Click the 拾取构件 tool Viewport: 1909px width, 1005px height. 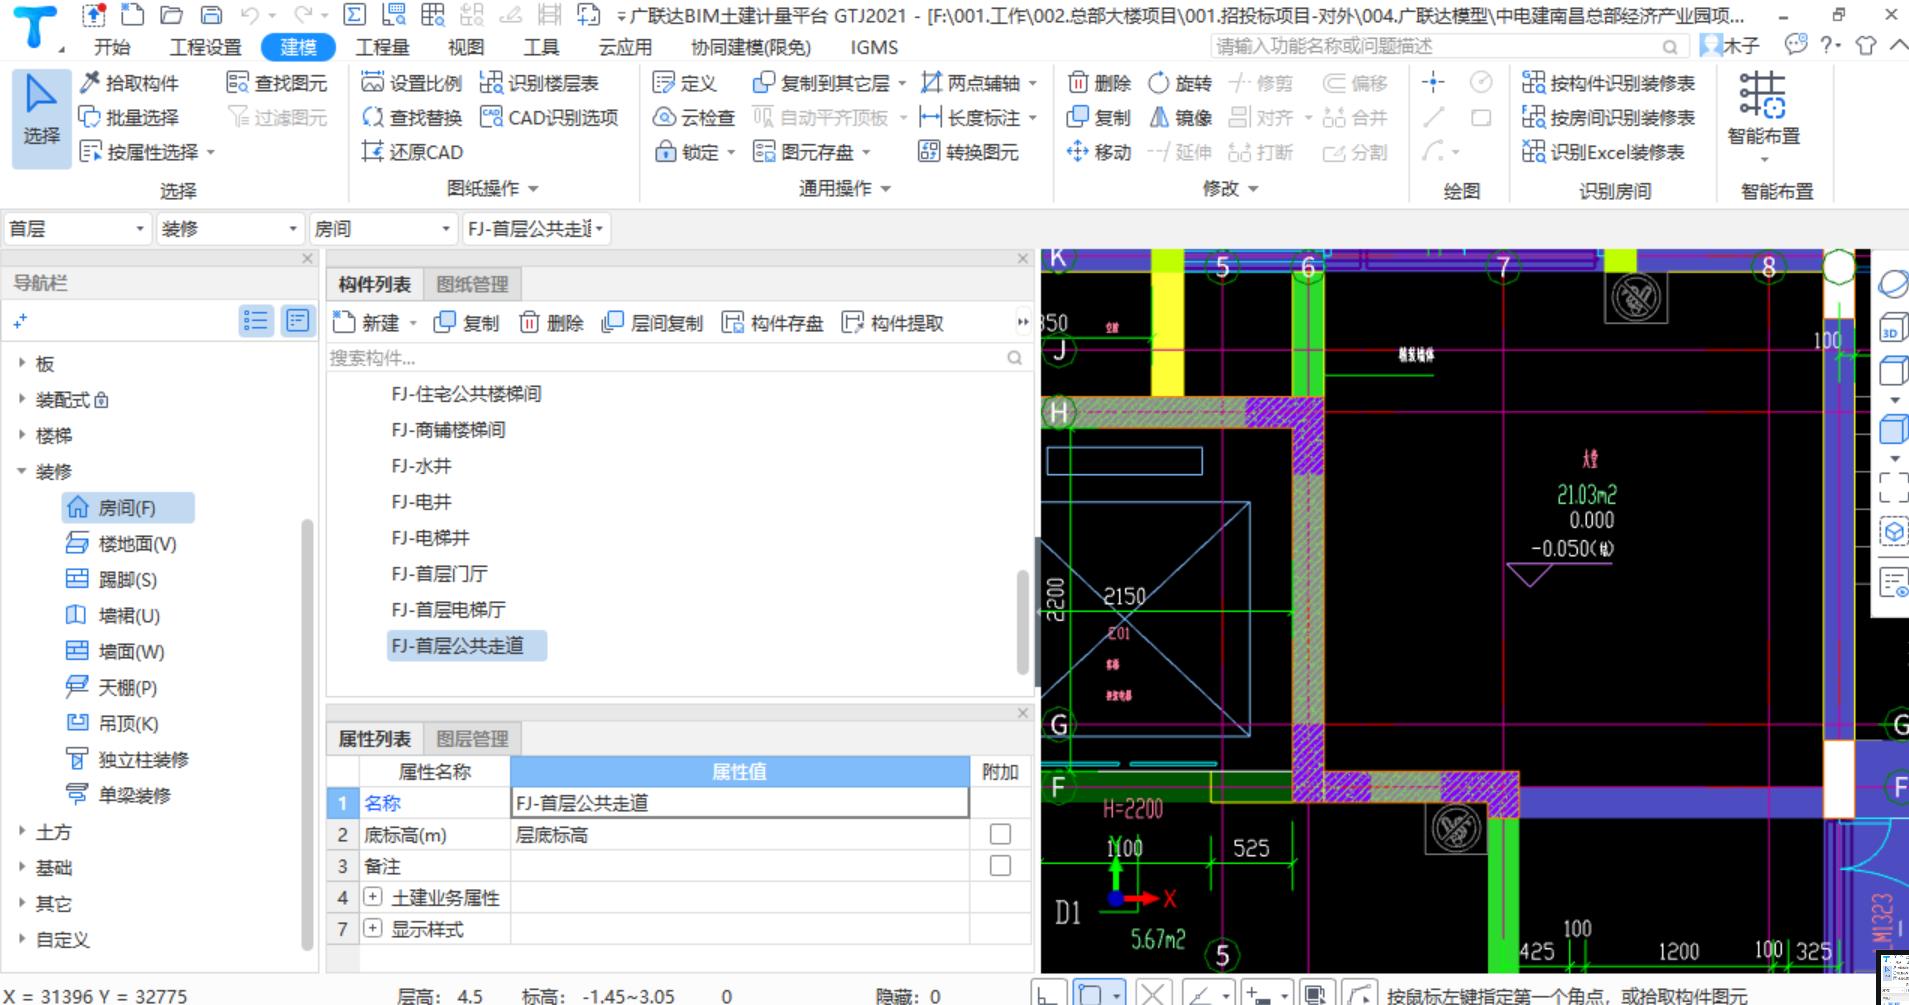tap(130, 83)
